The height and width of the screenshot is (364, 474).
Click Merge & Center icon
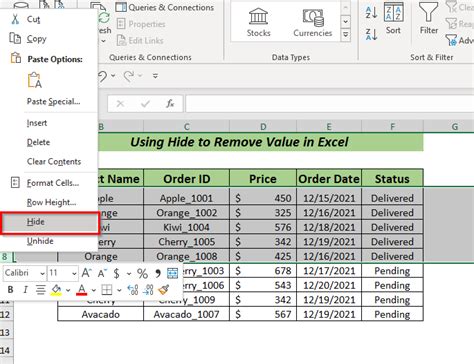point(172,273)
